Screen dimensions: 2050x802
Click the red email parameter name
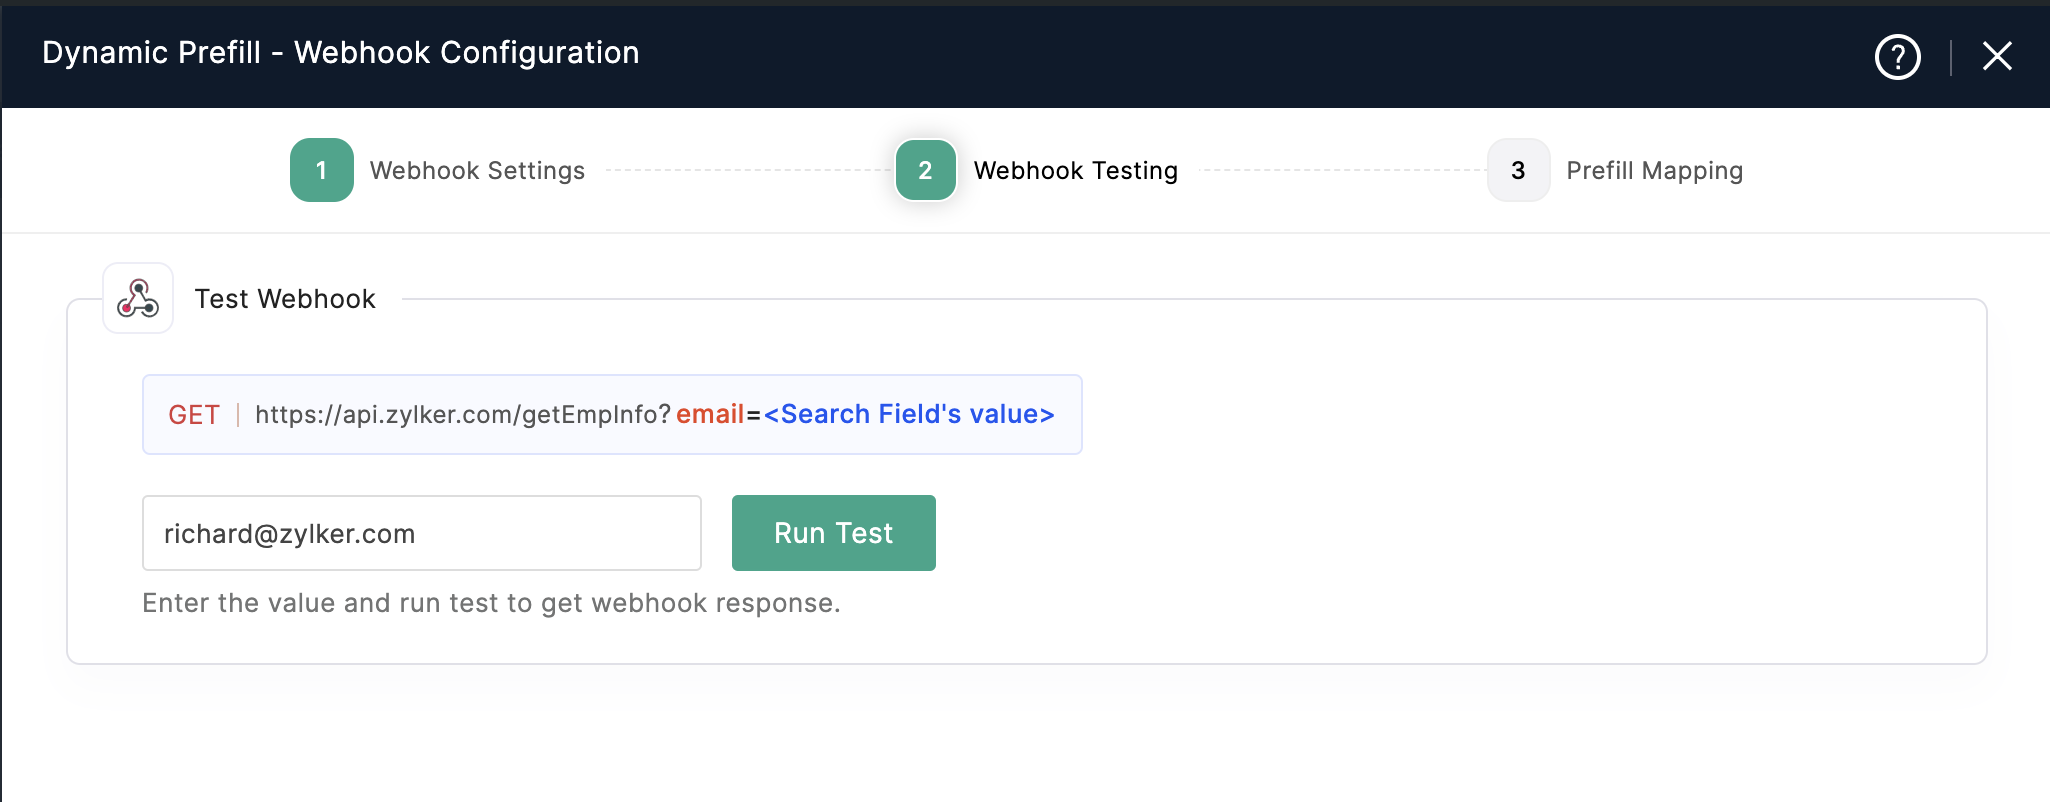point(710,415)
